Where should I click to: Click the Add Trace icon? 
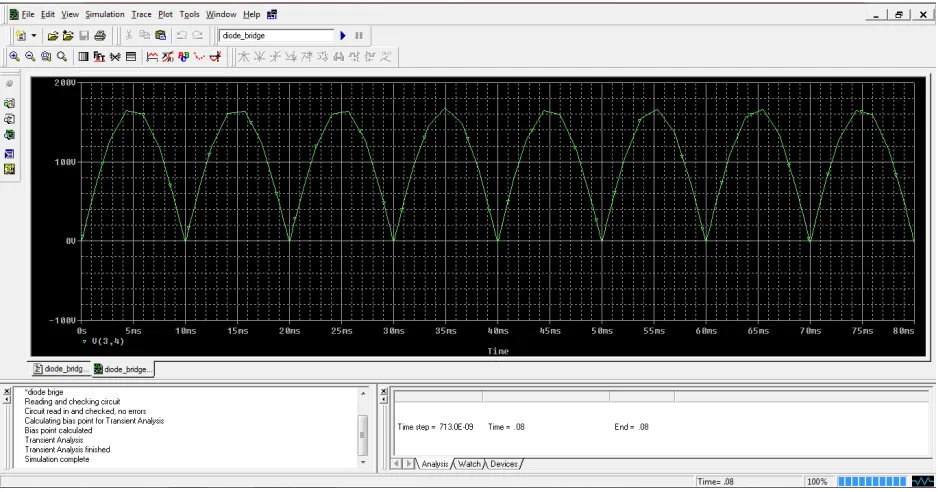(153, 56)
